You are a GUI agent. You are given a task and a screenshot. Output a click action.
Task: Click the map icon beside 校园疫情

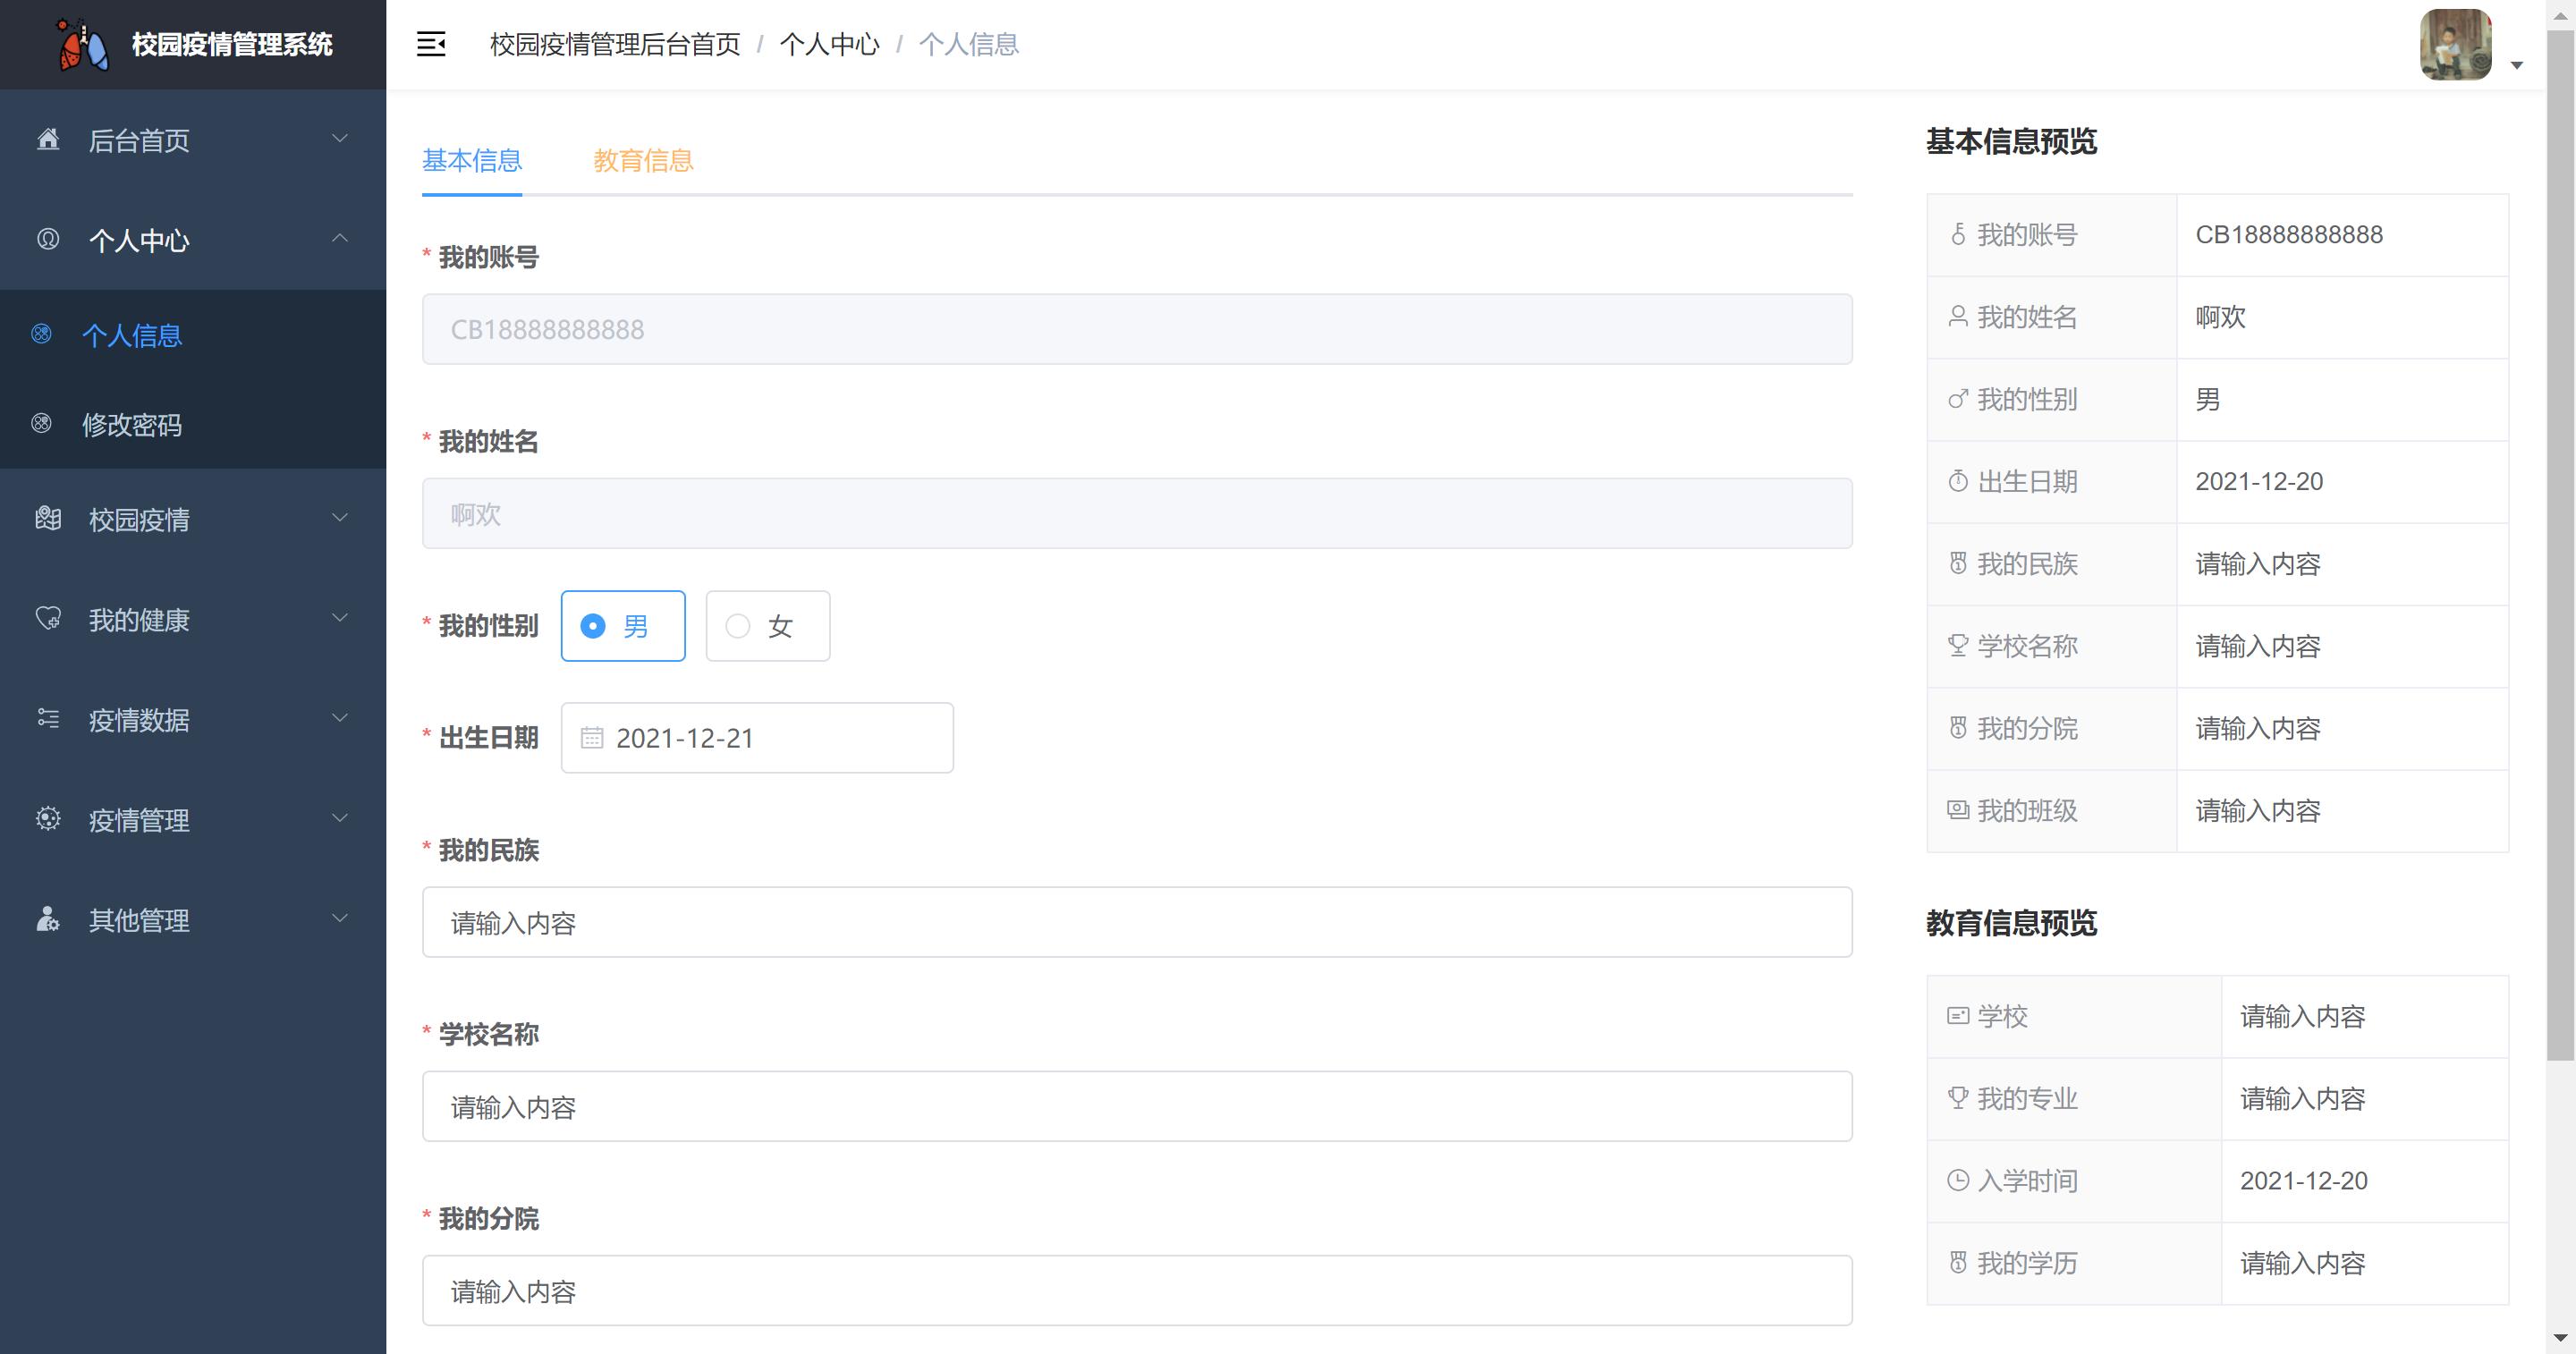(48, 518)
